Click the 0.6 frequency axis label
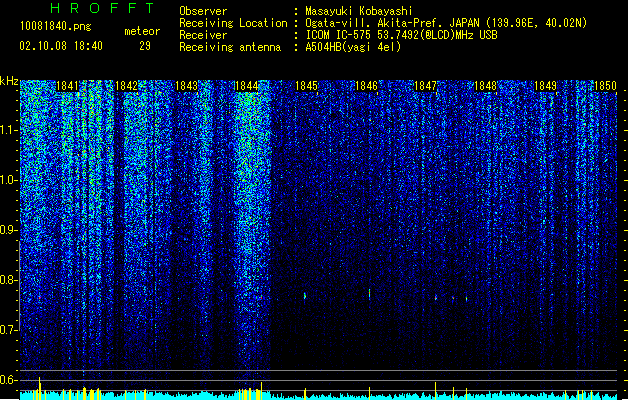629x400 pixels. pos(8,380)
